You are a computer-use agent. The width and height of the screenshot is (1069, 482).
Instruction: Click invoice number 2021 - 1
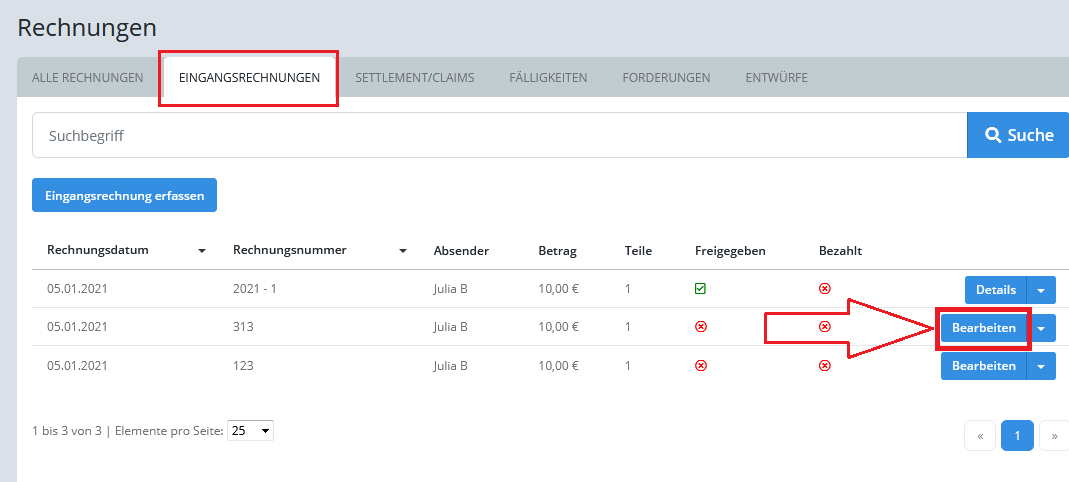click(254, 289)
